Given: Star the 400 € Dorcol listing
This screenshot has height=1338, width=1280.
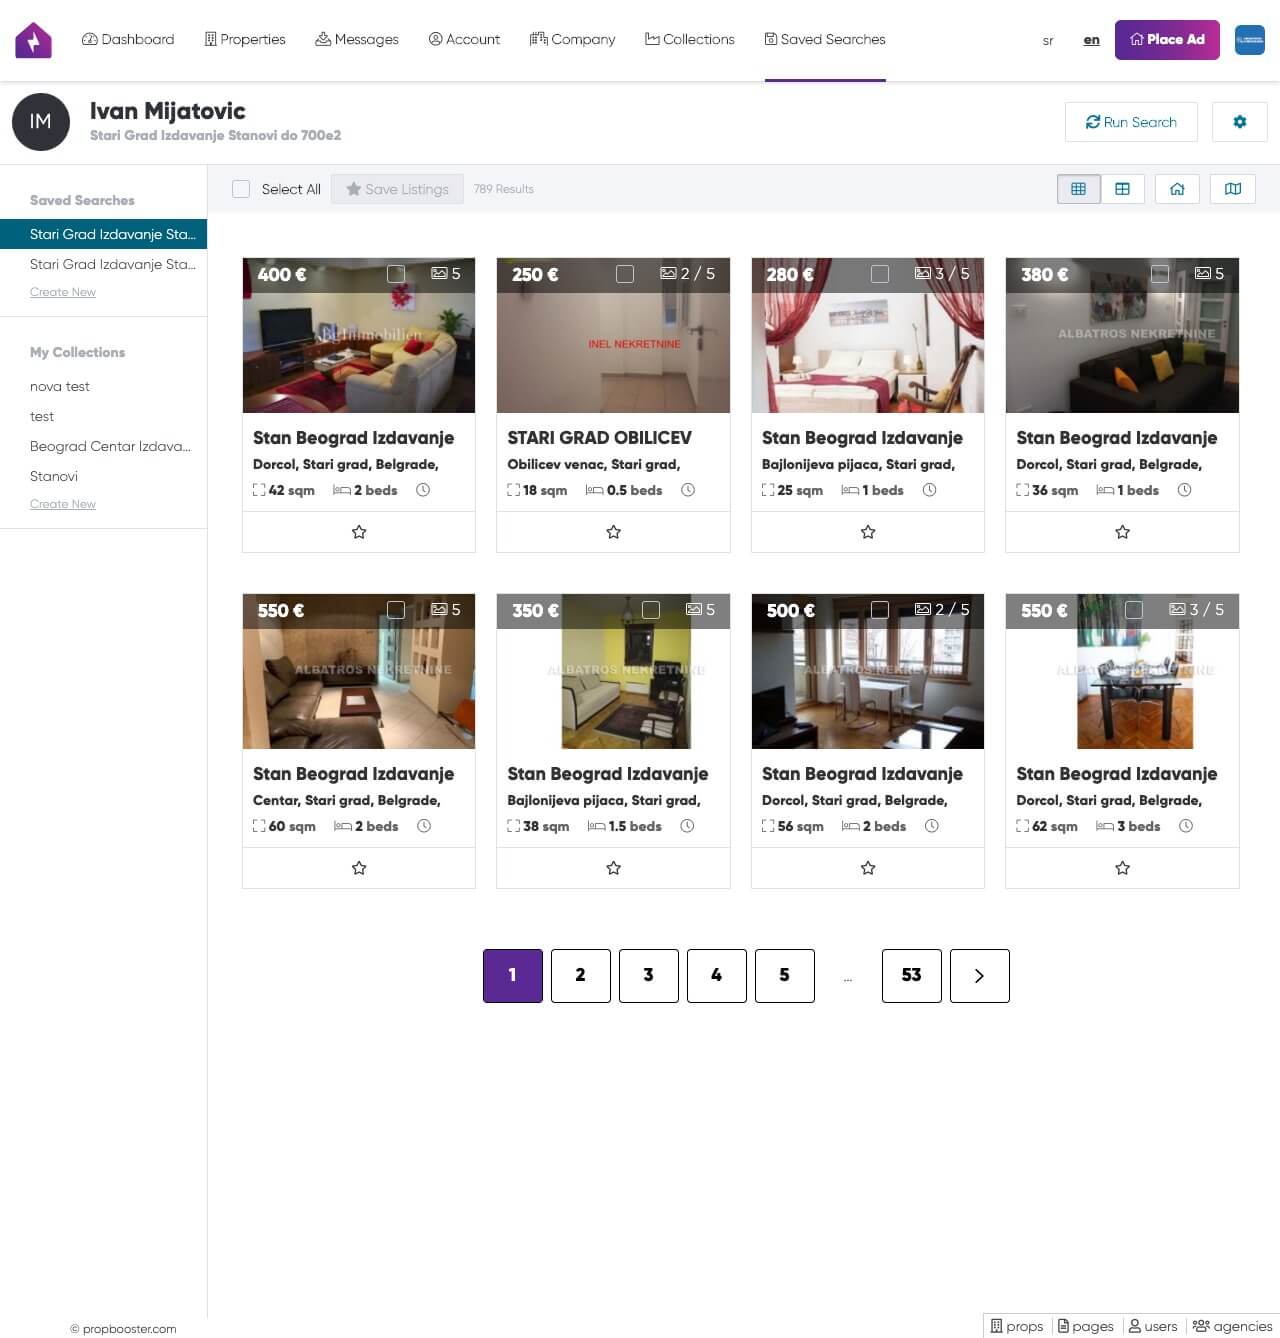Looking at the screenshot, I should (359, 532).
